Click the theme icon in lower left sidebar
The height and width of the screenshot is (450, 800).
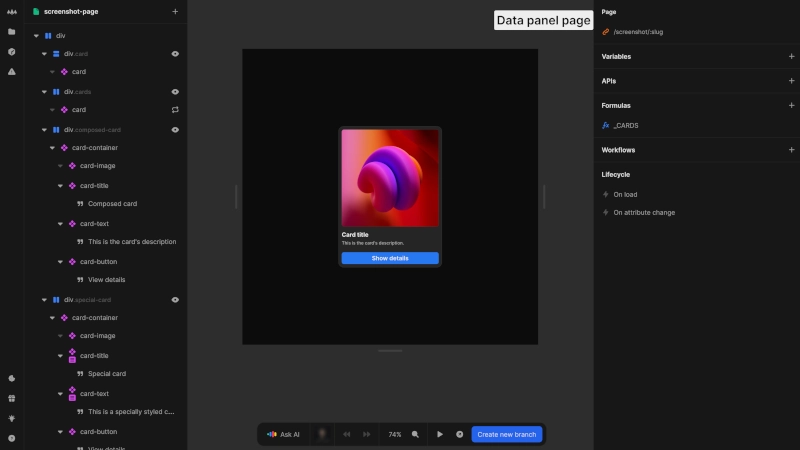(x=12, y=379)
